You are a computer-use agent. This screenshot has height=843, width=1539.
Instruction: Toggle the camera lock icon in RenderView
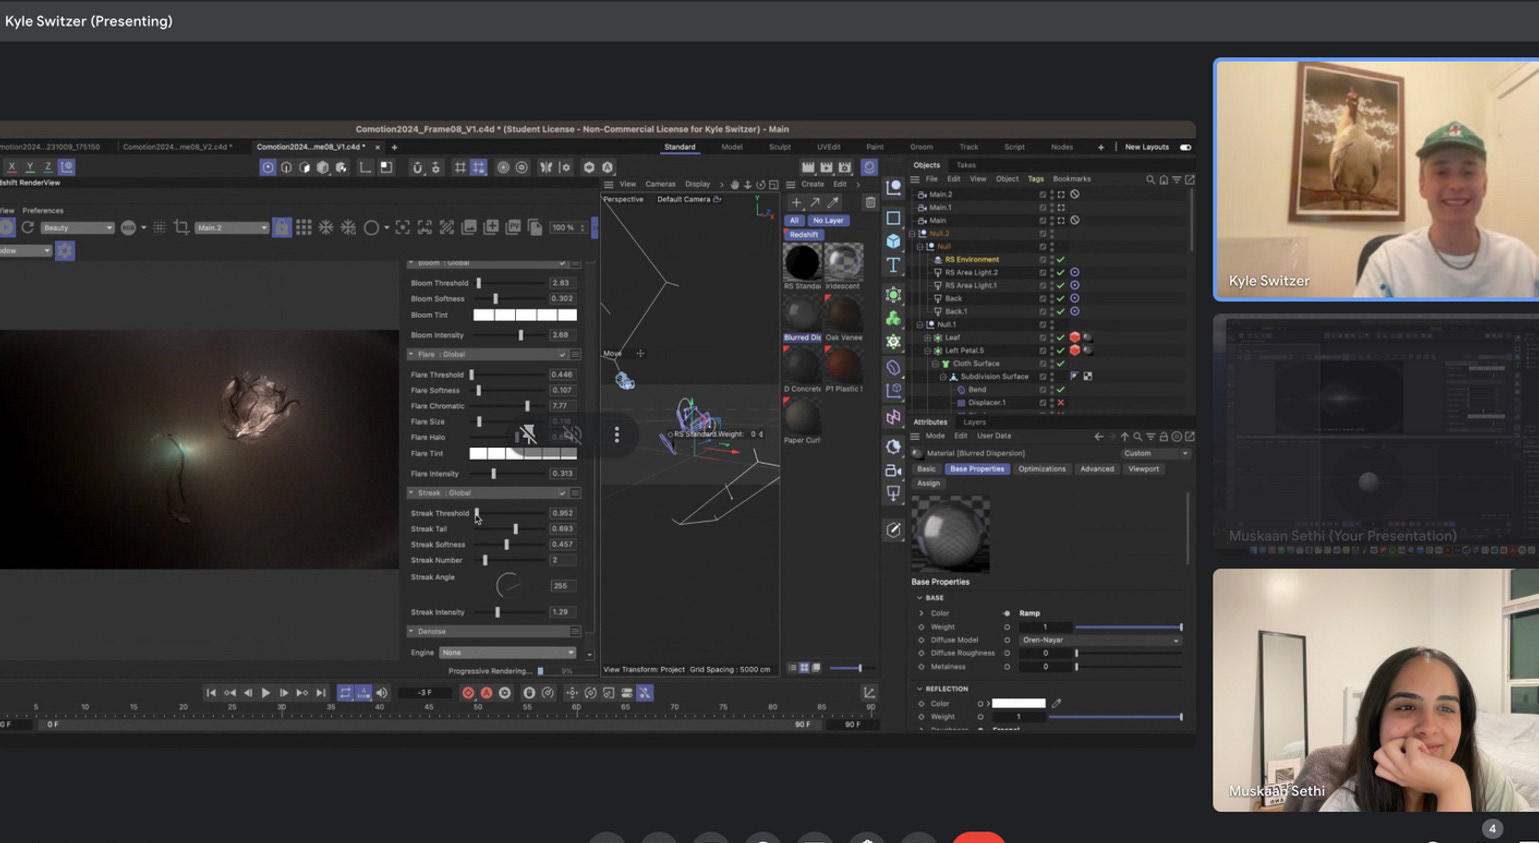(282, 228)
